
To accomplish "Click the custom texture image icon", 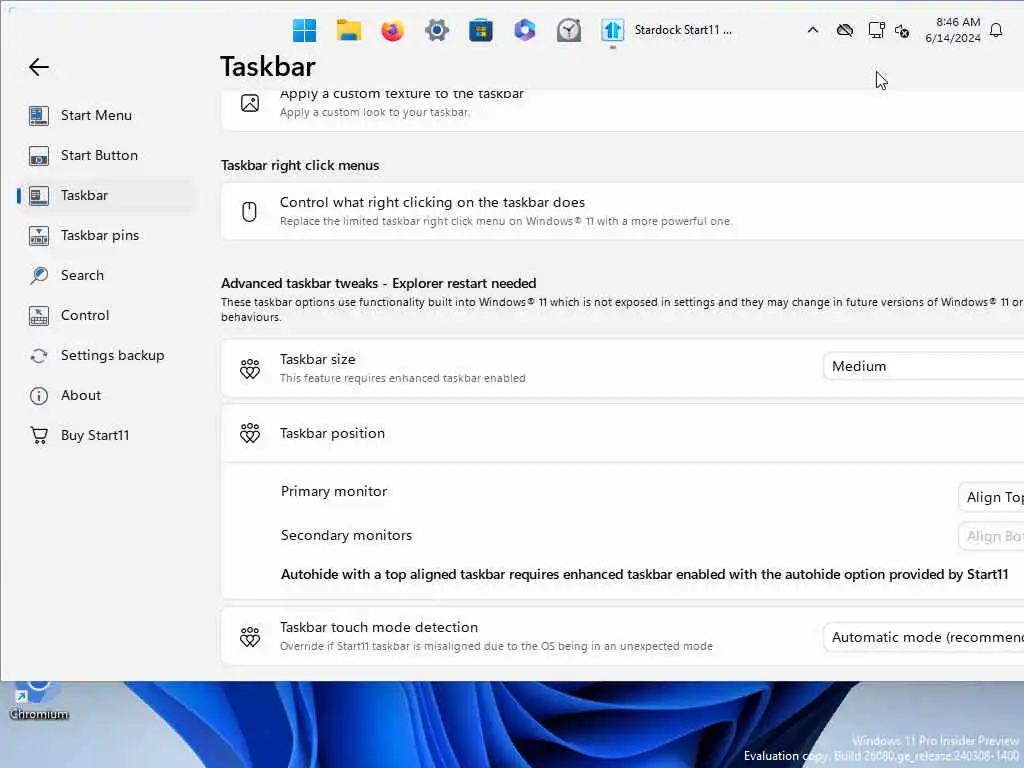I will coord(249,103).
